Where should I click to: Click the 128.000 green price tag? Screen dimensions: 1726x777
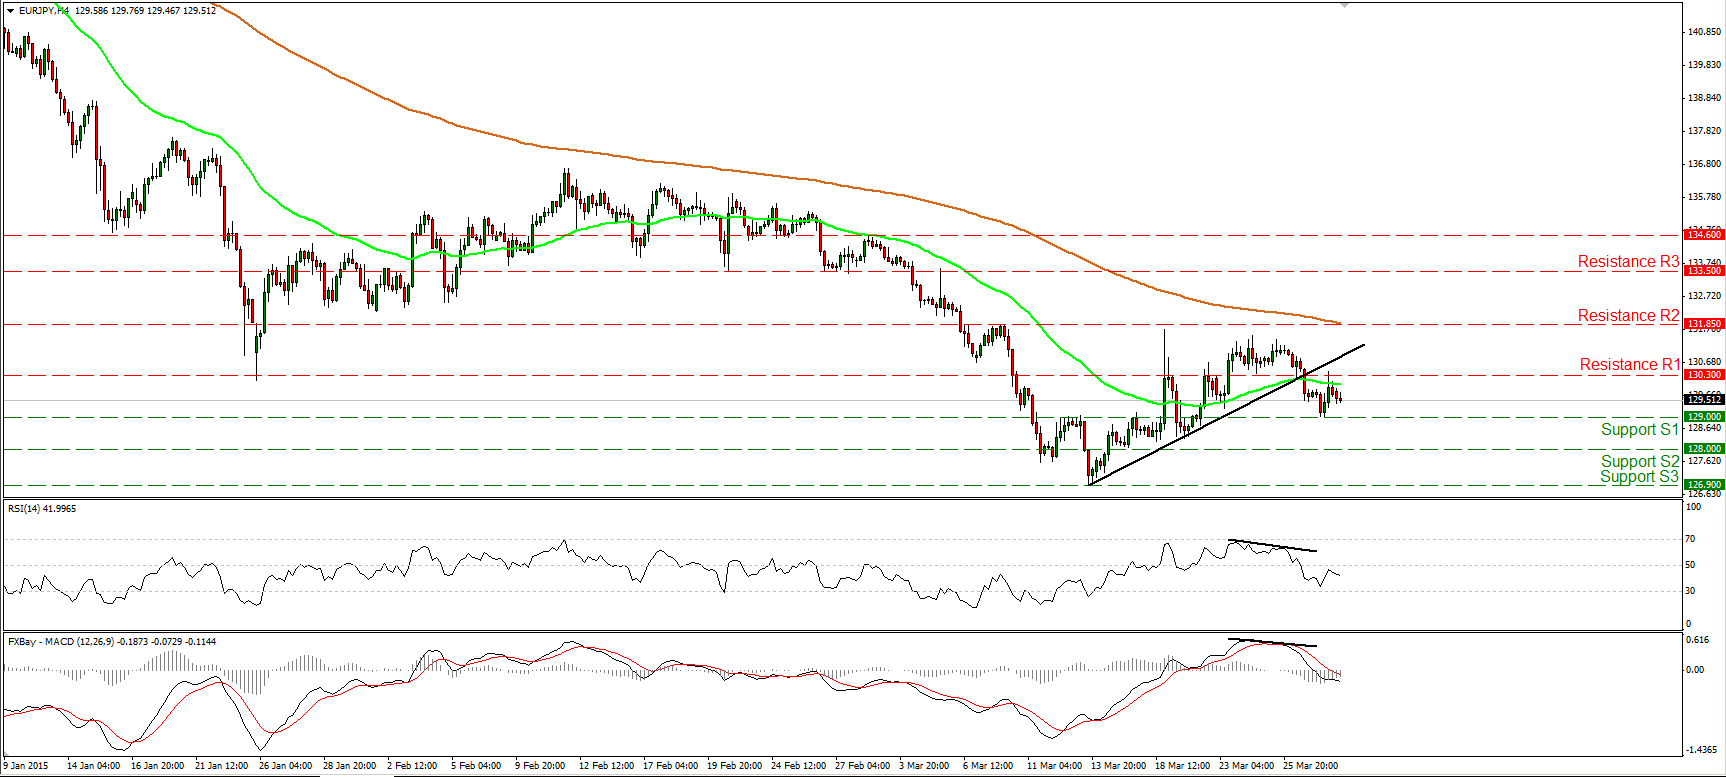click(x=1705, y=449)
